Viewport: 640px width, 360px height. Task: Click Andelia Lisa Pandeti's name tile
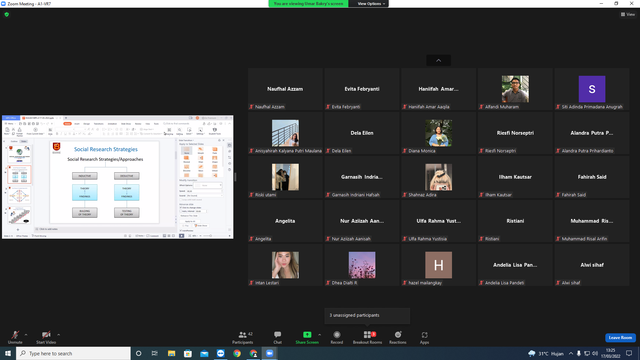[515, 265]
